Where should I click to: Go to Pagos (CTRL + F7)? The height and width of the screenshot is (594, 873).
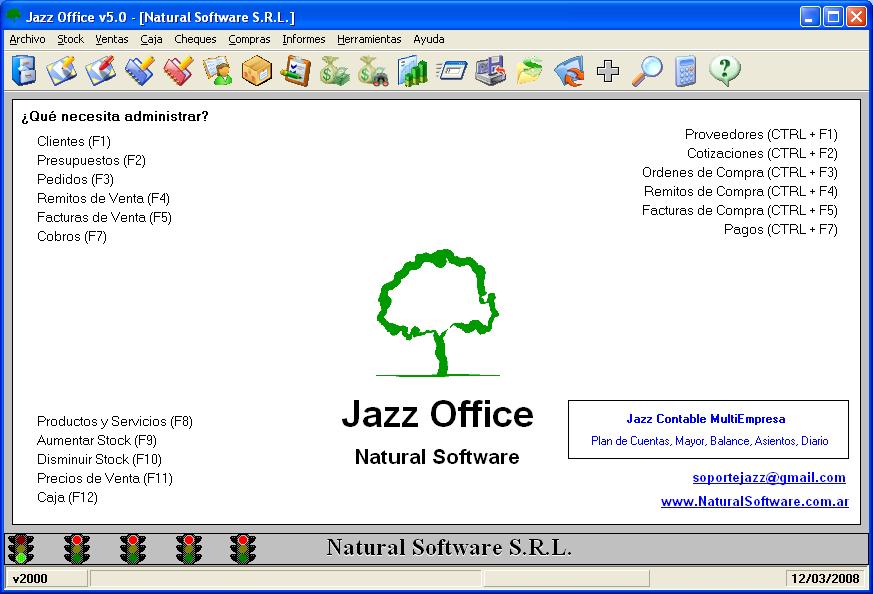point(781,229)
